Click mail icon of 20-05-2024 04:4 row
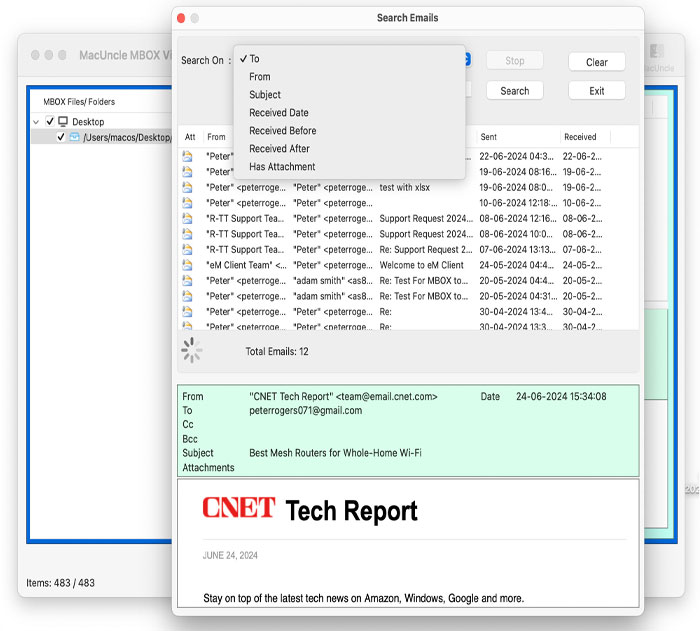 [x=188, y=280]
